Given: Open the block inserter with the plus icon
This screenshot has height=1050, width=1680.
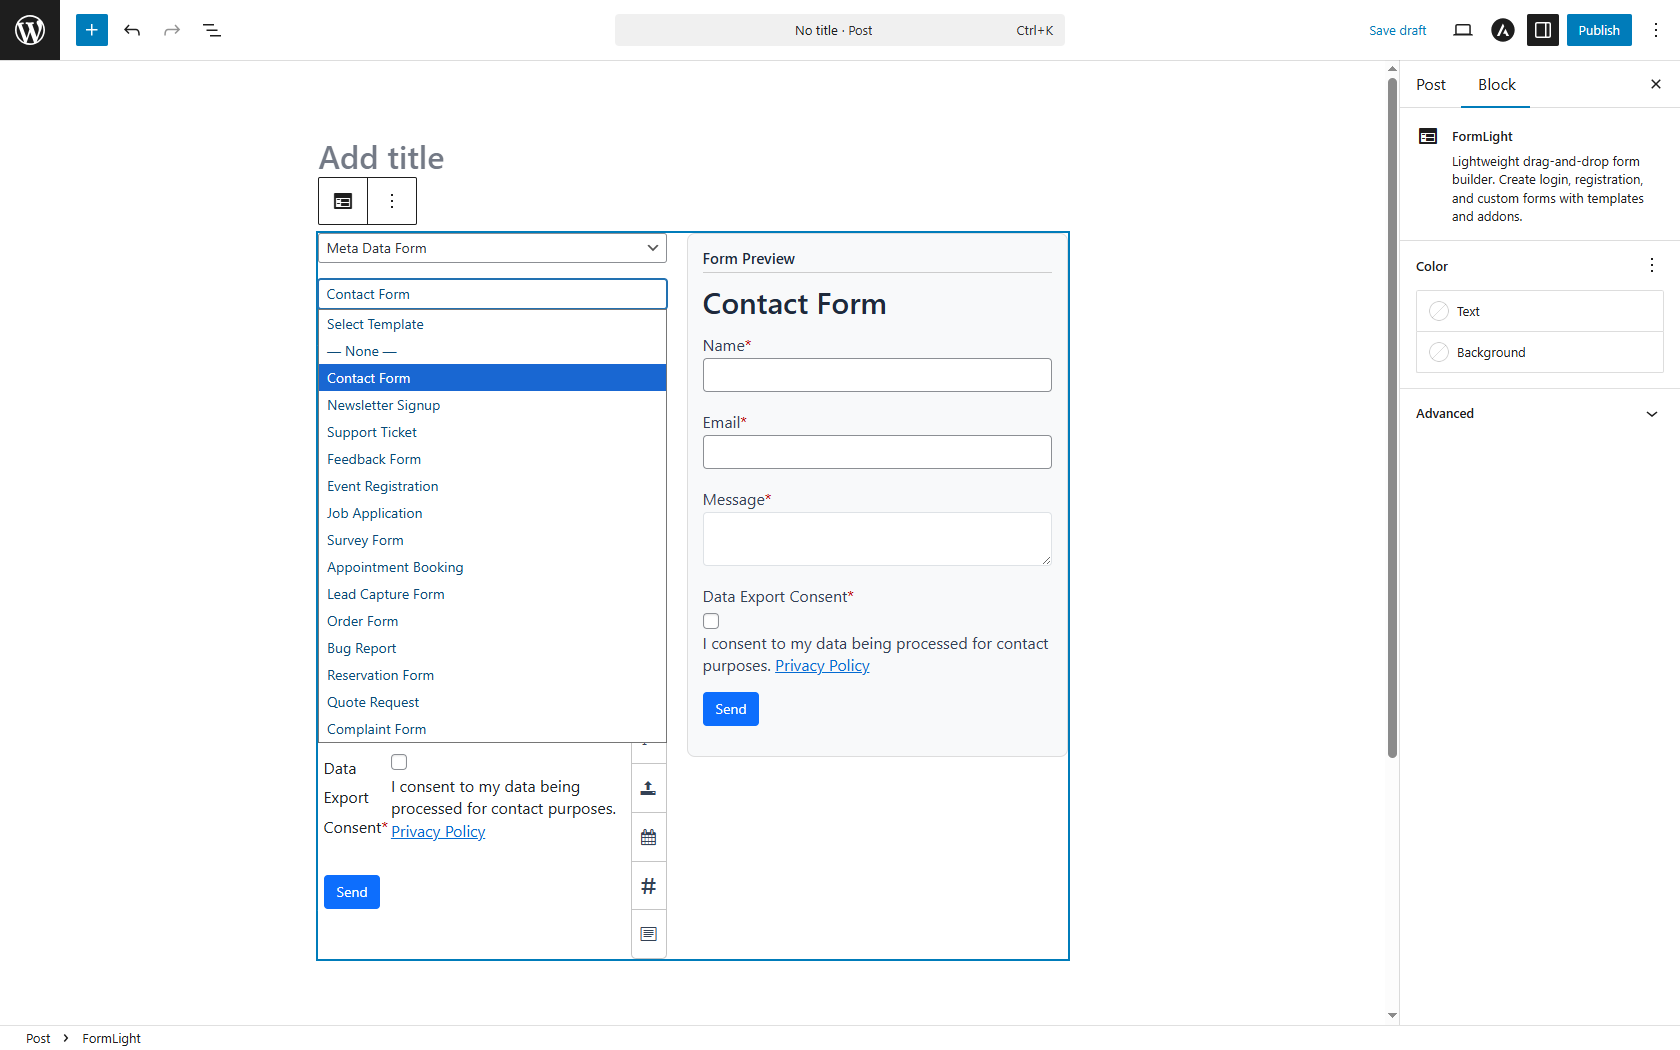Looking at the screenshot, I should (x=91, y=30).
